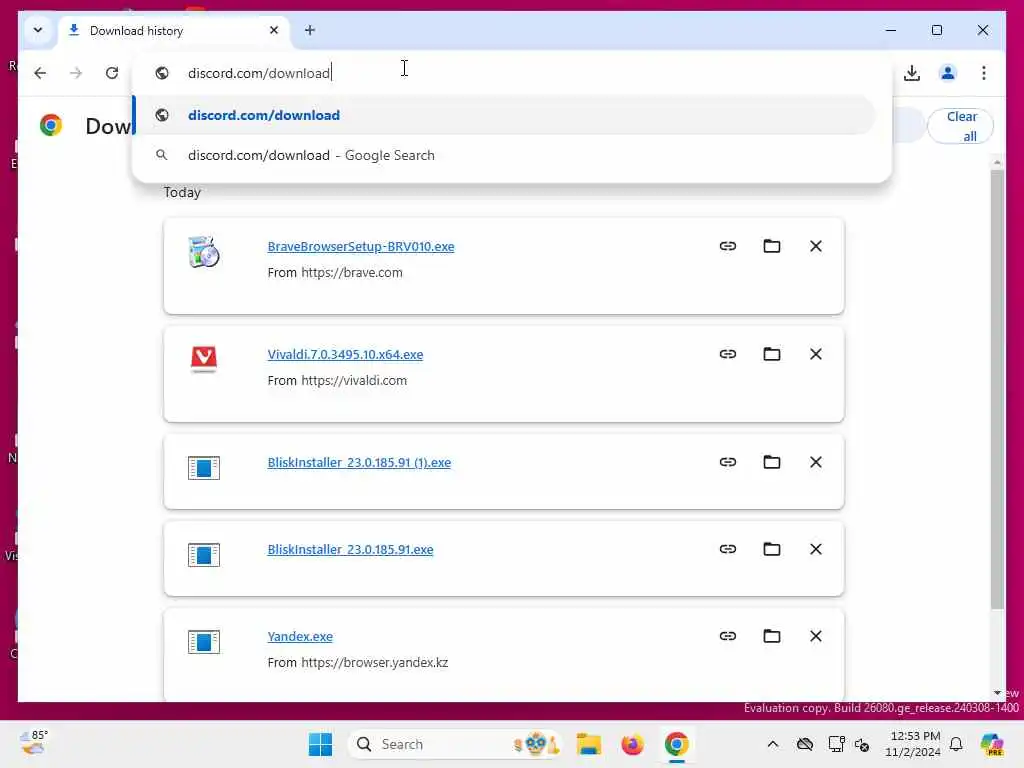Open Chrome three-dot menu
The width and height of the screenshot is (1024, 768).
click(x=984, y=72)
